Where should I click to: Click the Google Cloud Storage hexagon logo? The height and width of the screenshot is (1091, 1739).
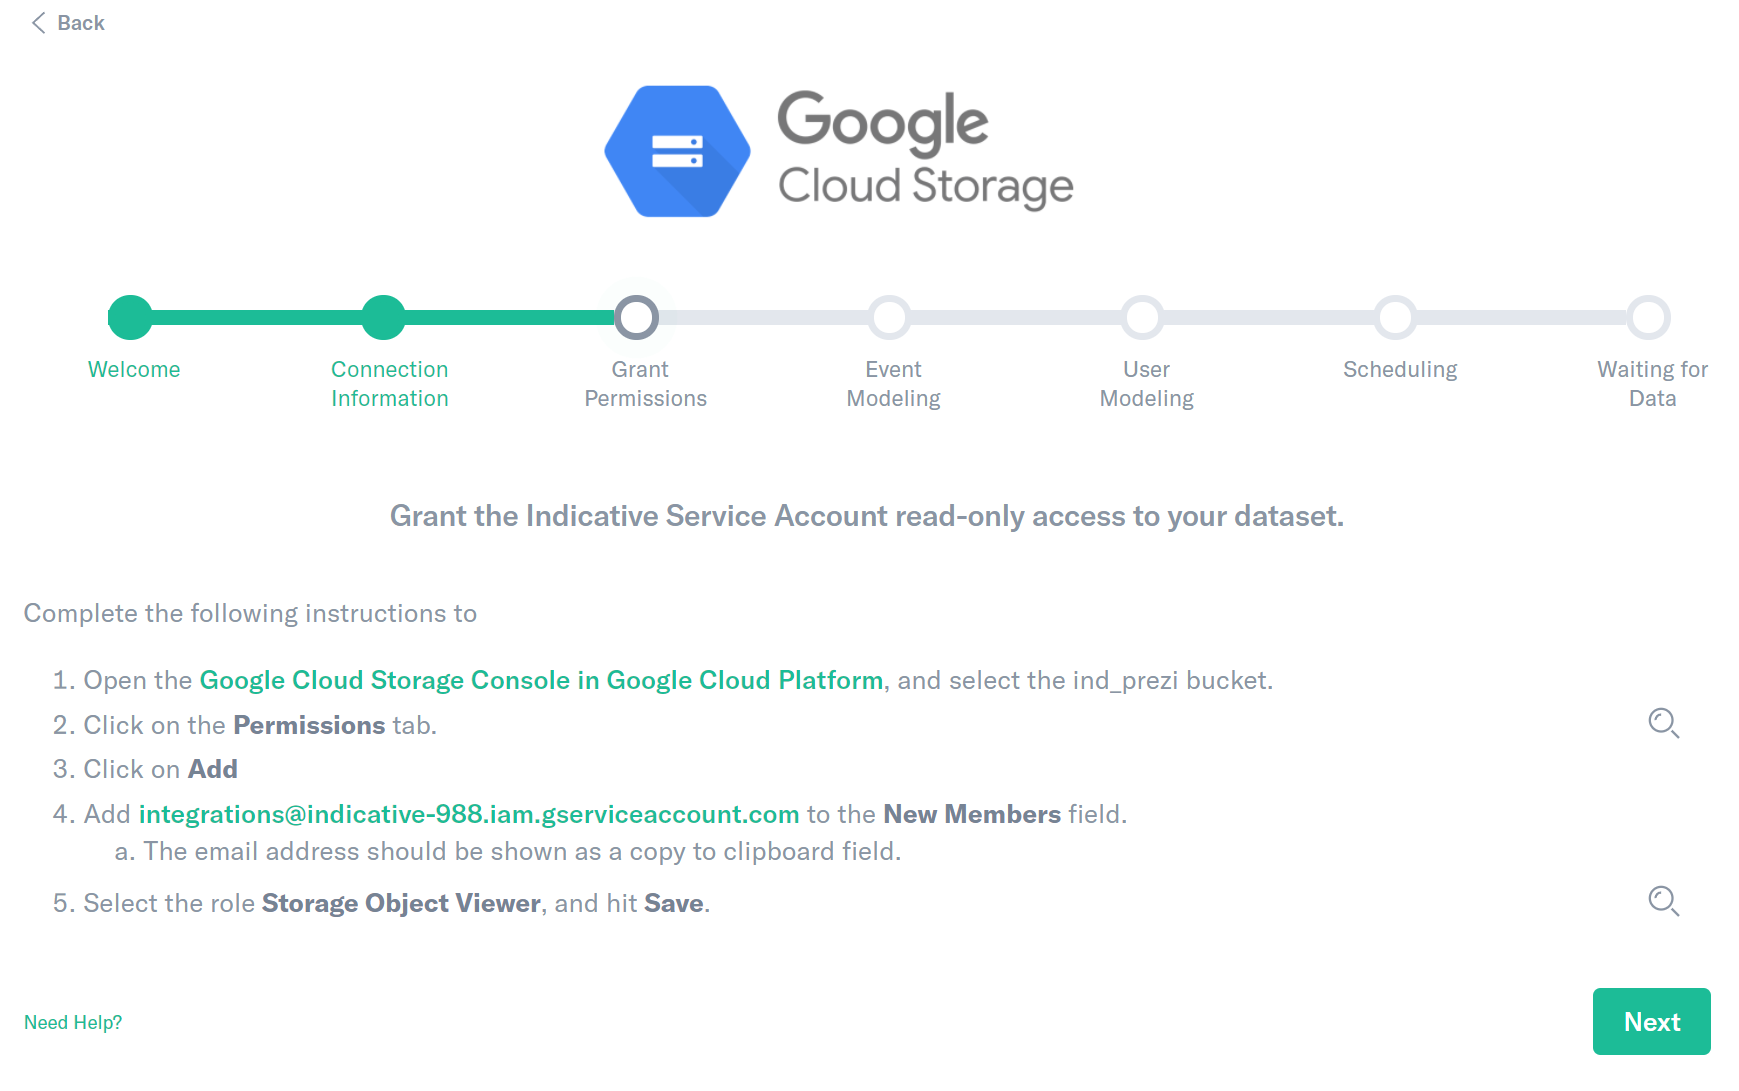(677, 151)
